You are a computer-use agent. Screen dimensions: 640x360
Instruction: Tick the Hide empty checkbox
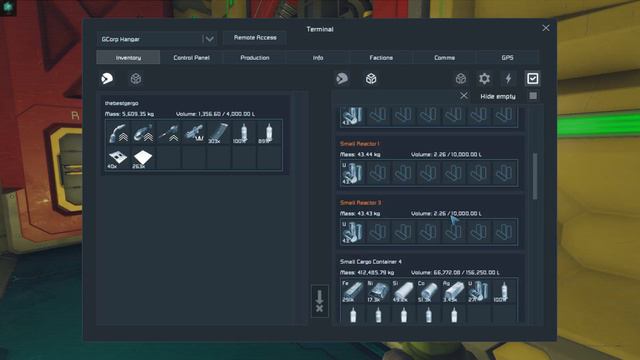pos(533,96)
